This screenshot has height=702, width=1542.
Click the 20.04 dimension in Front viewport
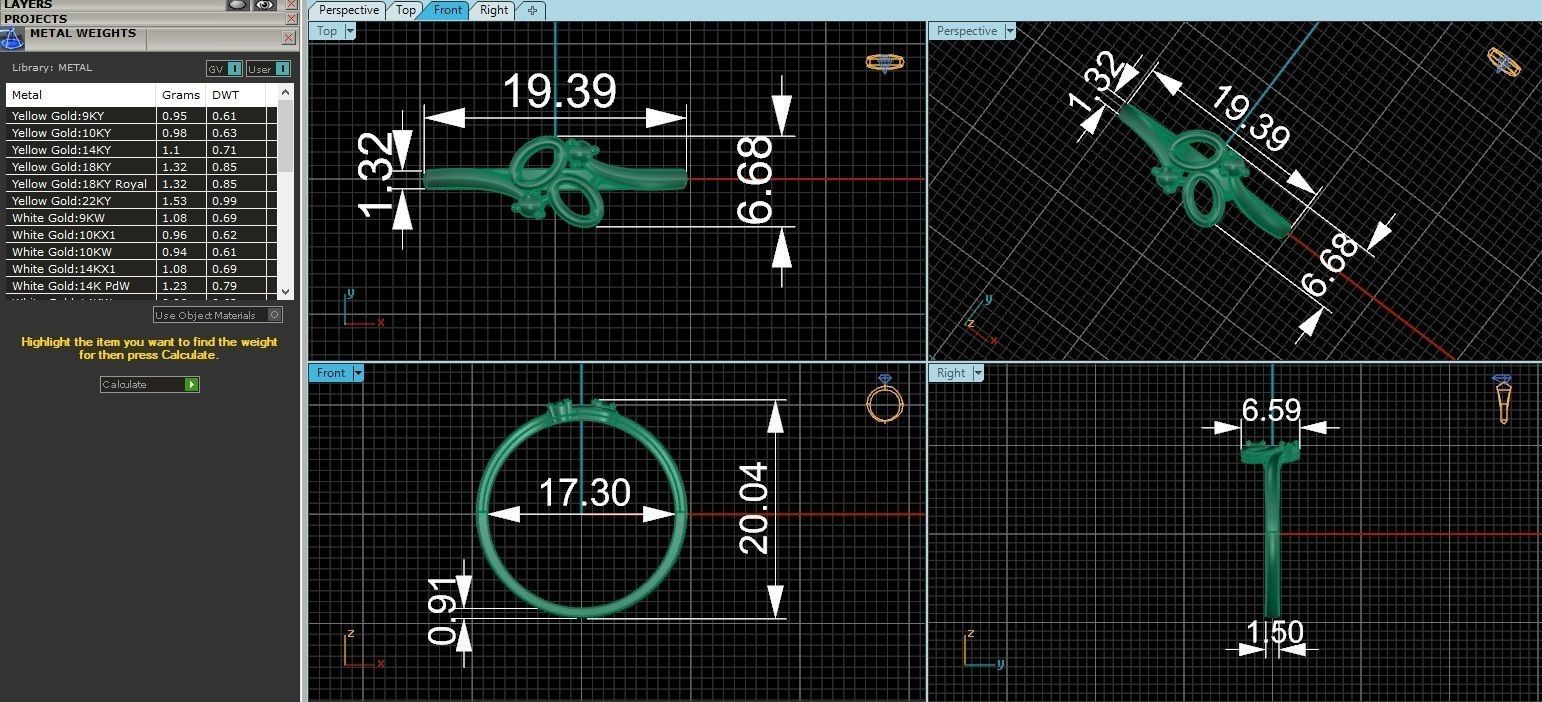tap(754, 508)
